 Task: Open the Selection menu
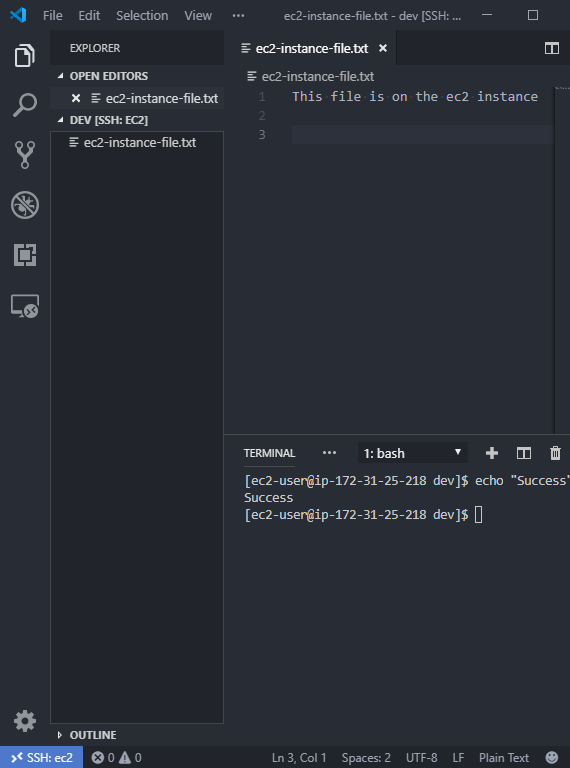point(142,16)
